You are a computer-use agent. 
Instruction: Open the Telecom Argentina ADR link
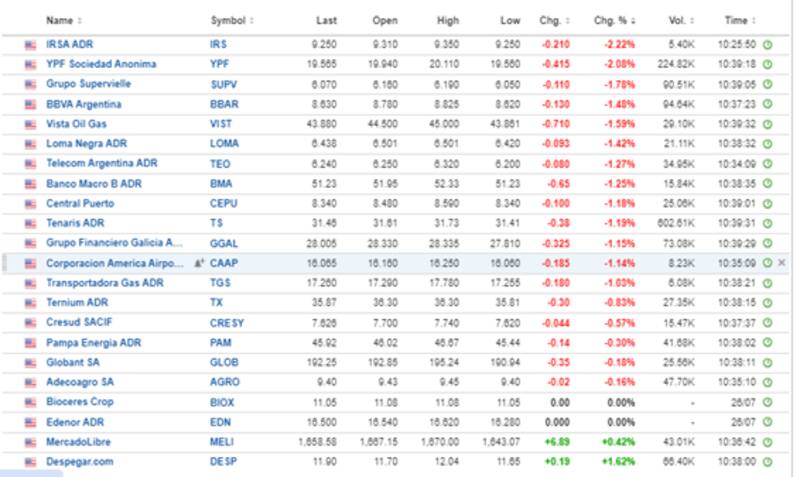coord(102,164)
